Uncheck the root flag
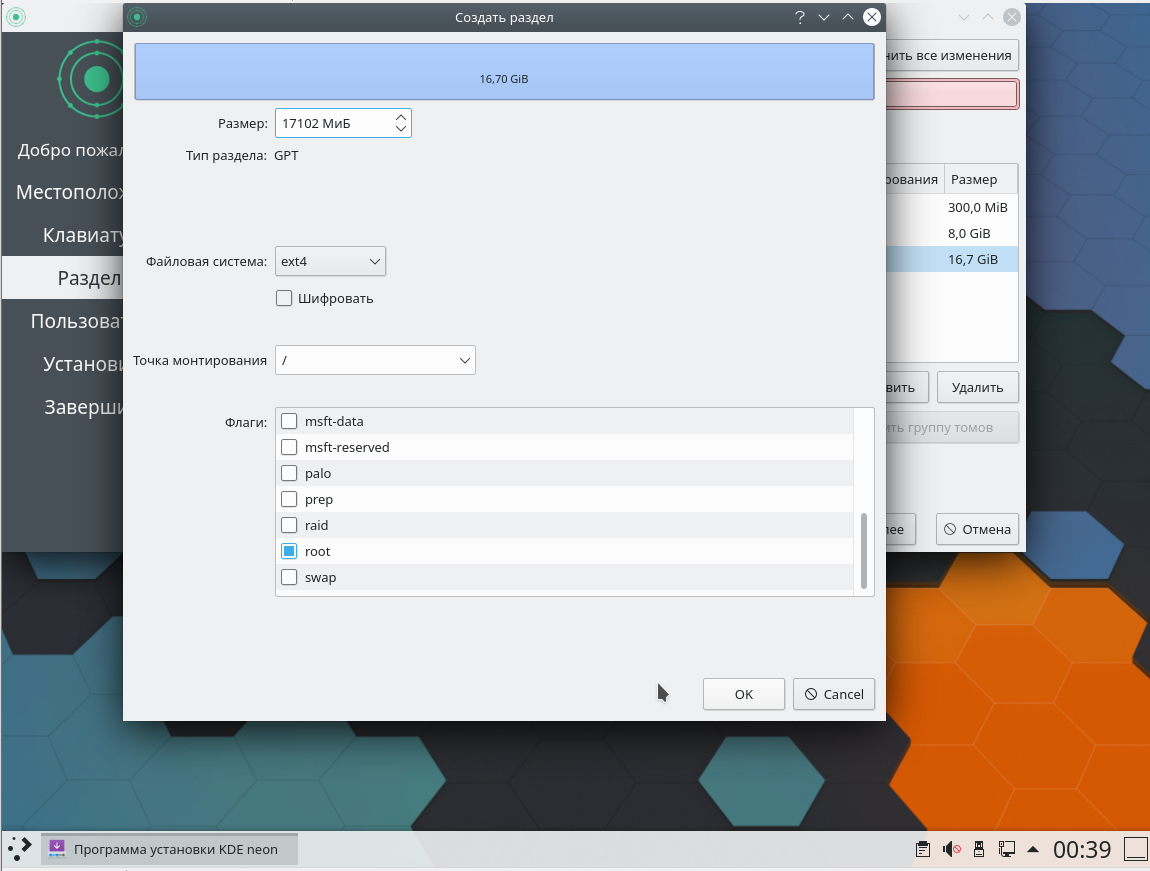The width and height of the screenshot is (1150, 871). tap(289, 551)
